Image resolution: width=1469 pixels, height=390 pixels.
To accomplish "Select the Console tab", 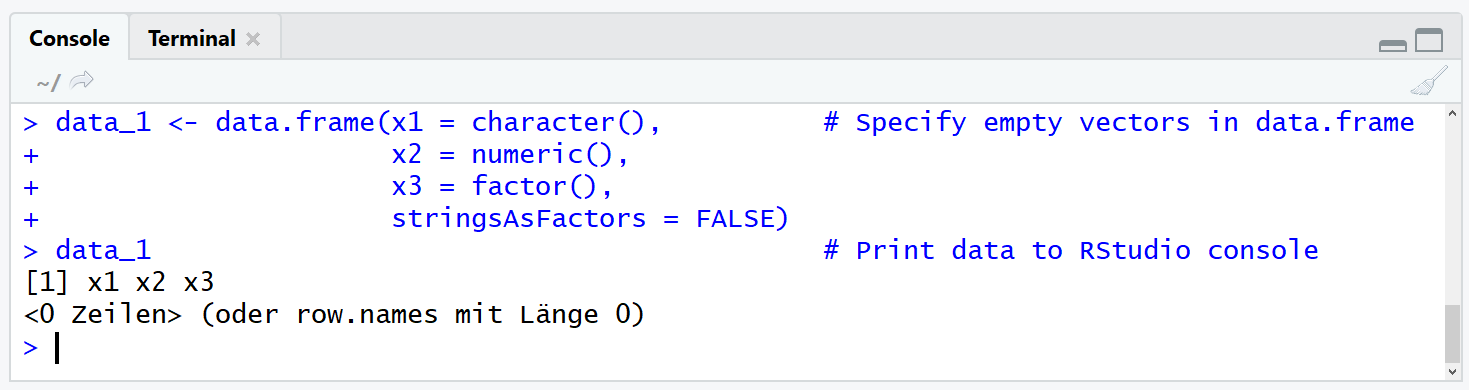I will point(69,39).
